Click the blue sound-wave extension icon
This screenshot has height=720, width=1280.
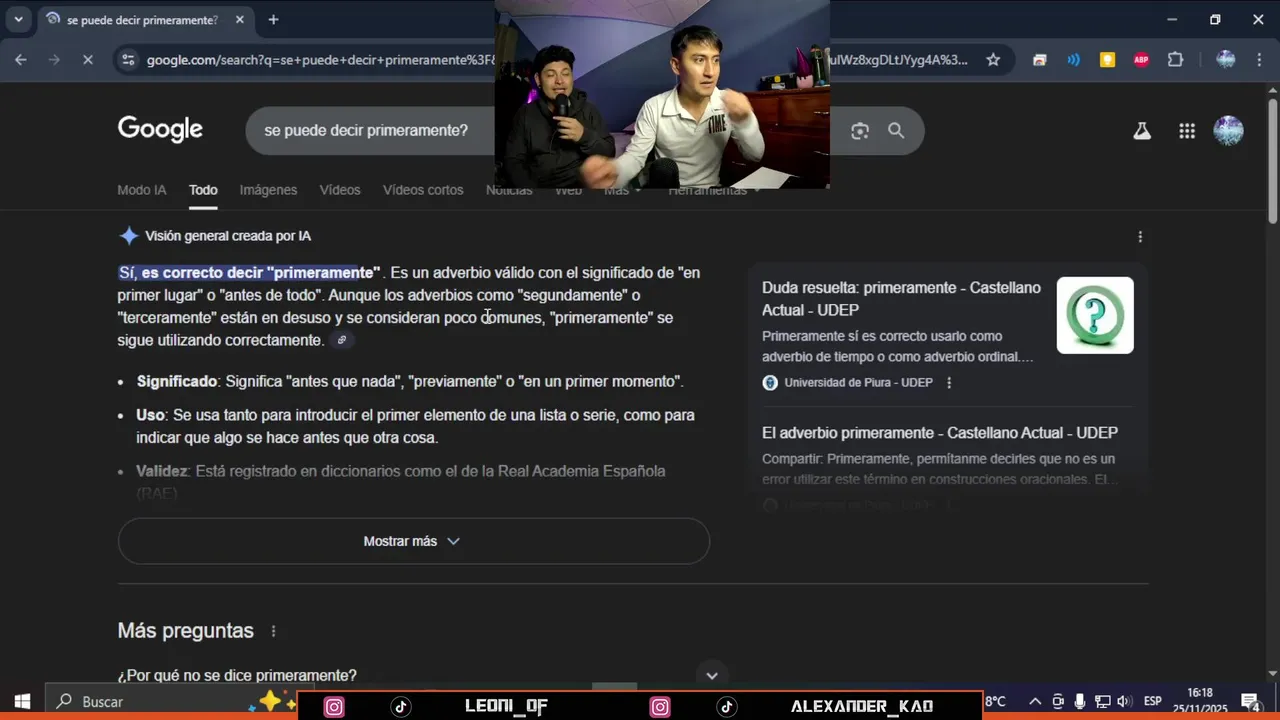tap(1073, 60)
